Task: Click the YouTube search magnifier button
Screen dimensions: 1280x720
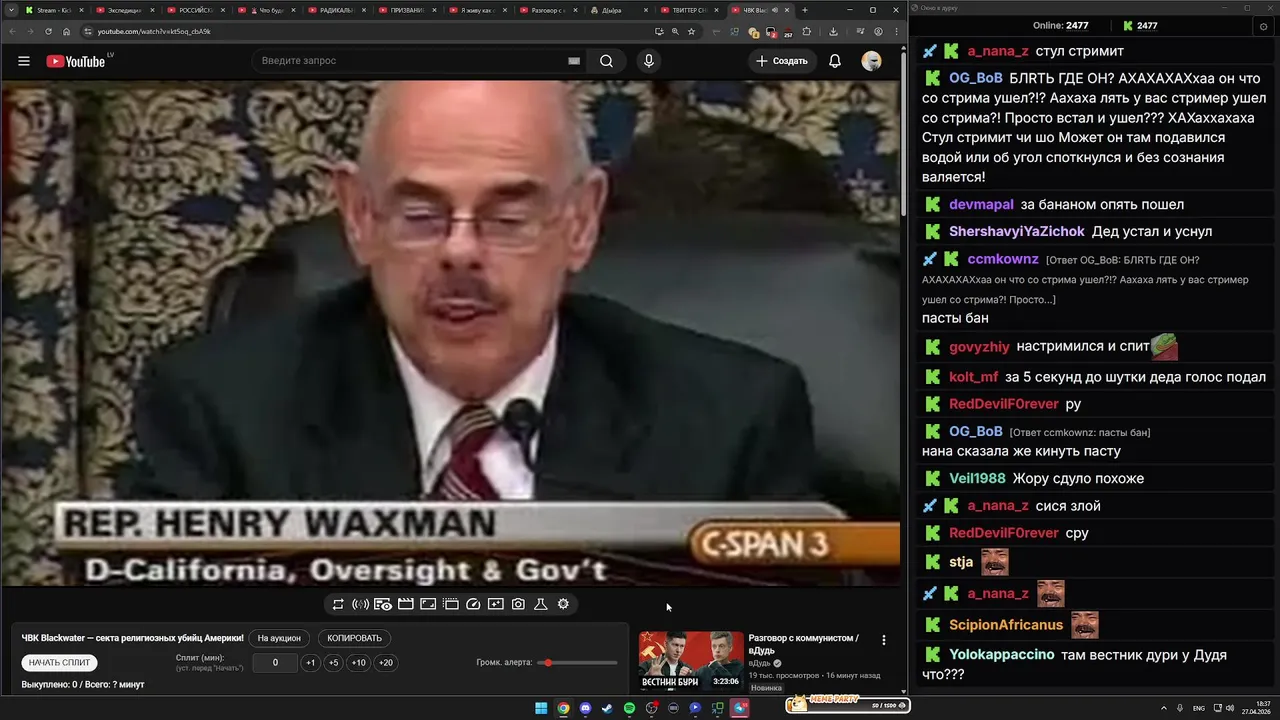Action: click(x=606, y=61)
